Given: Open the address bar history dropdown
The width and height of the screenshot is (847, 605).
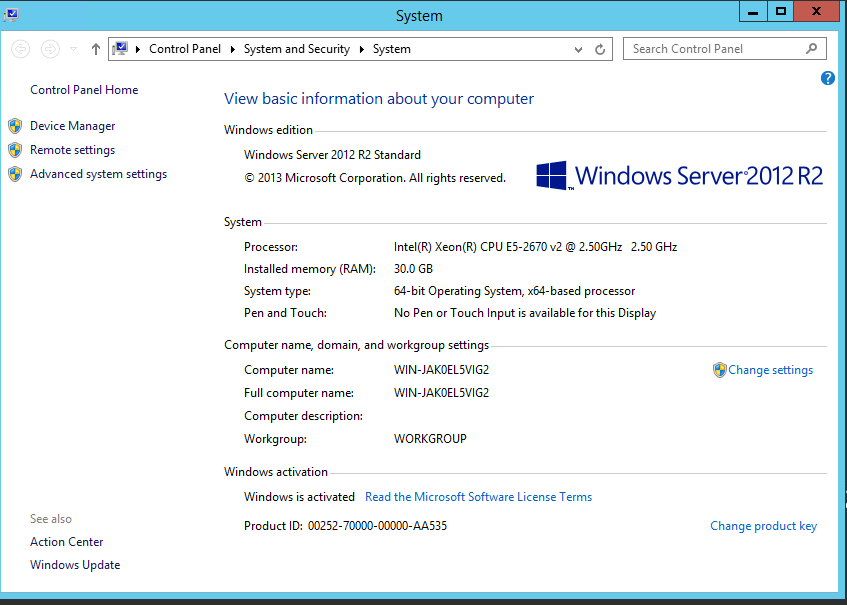Looking at the screenshot, I should click(579, 50).
